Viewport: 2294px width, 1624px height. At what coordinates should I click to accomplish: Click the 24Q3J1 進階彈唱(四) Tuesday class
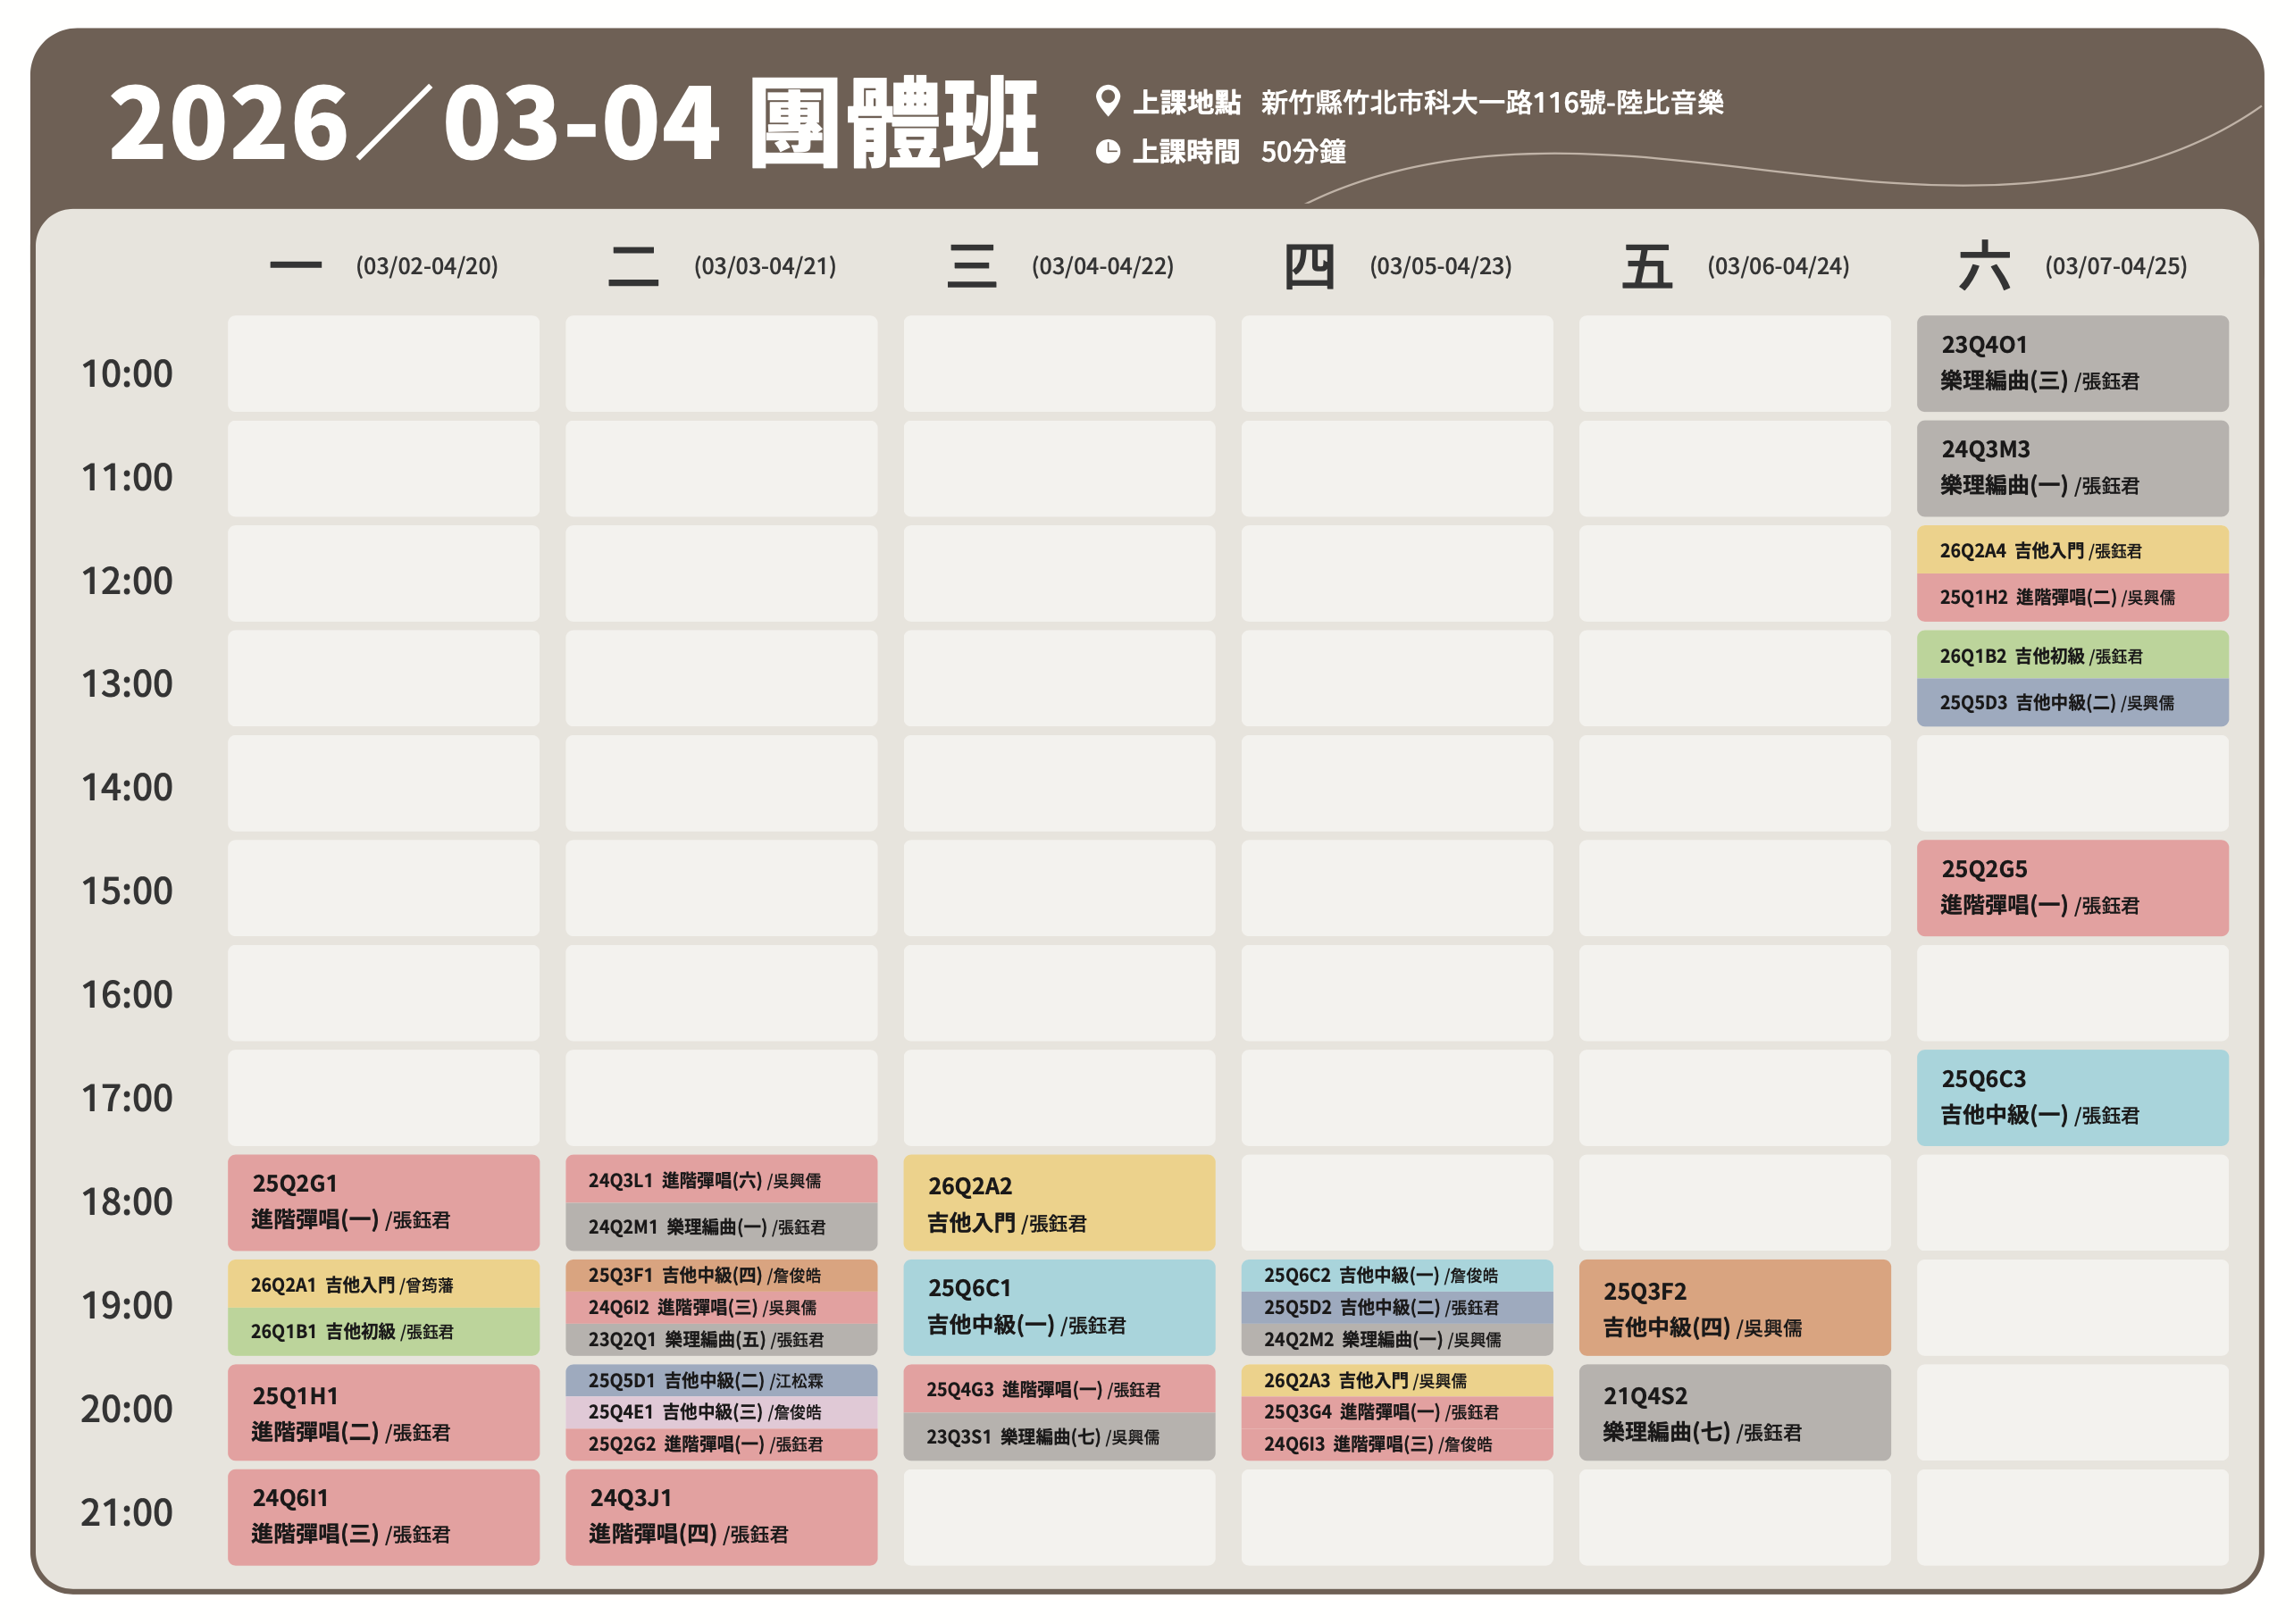[x=720, y=1515]
